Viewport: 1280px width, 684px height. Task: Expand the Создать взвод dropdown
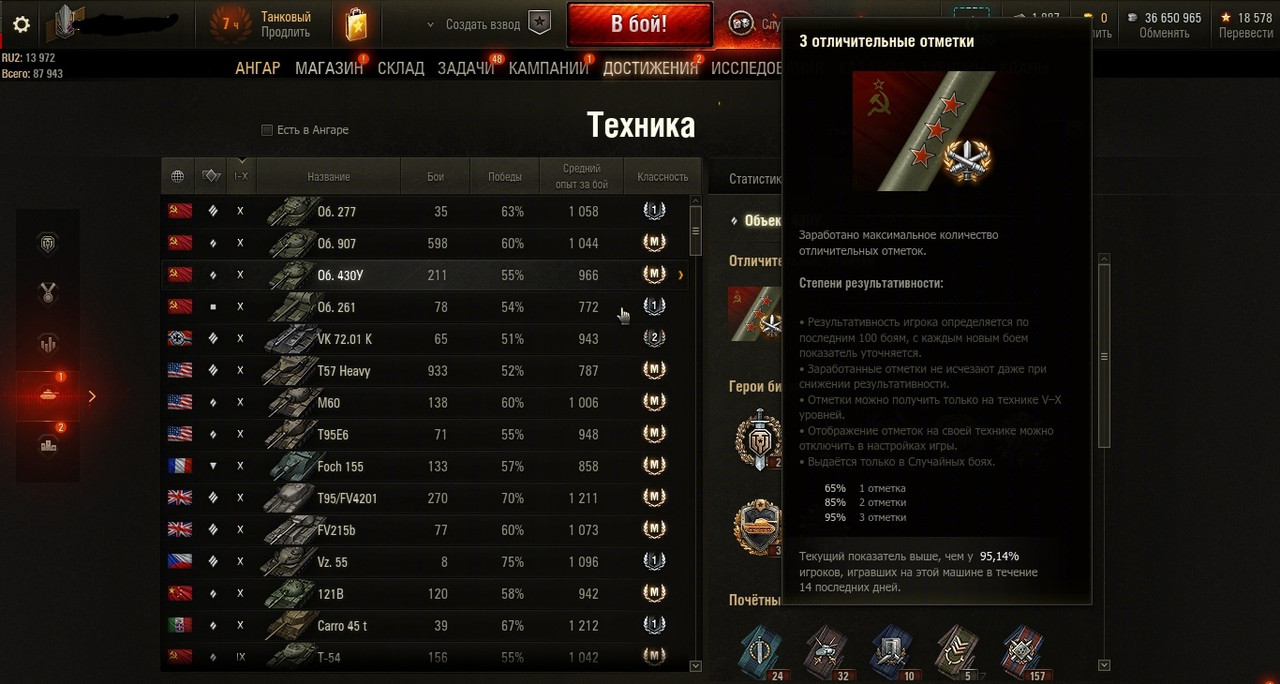point(431,24)
